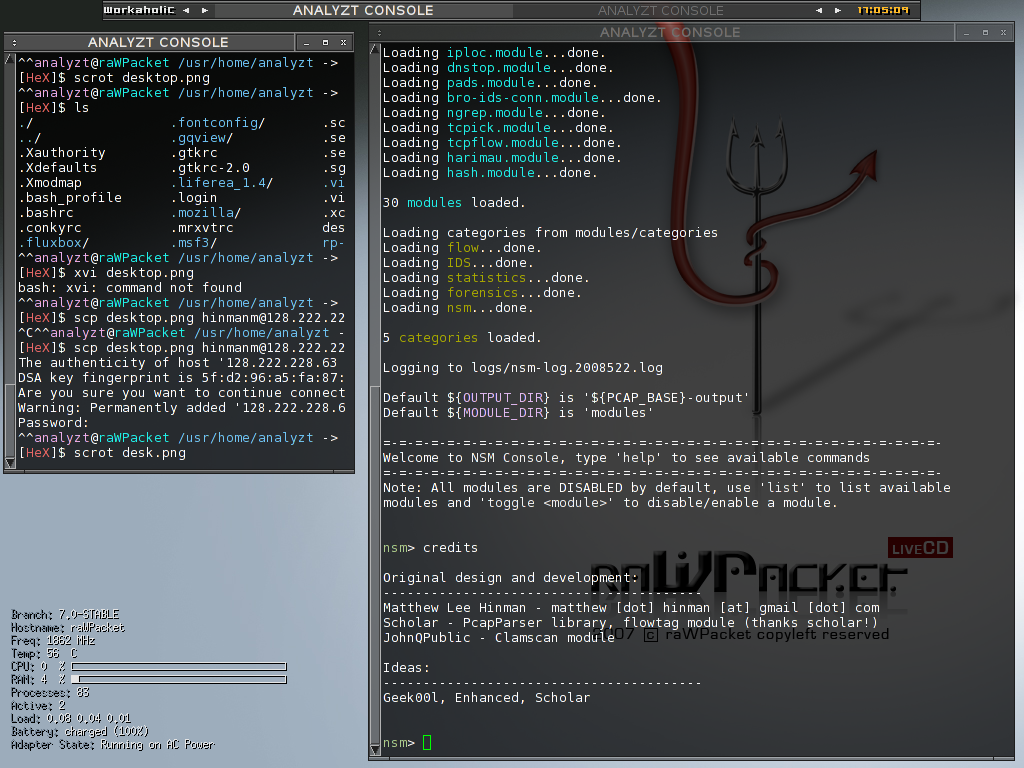Click the '.liferea_1.4/' directory entry
The width and height of the screenshot is (1024, 768).
pos(222,183)
